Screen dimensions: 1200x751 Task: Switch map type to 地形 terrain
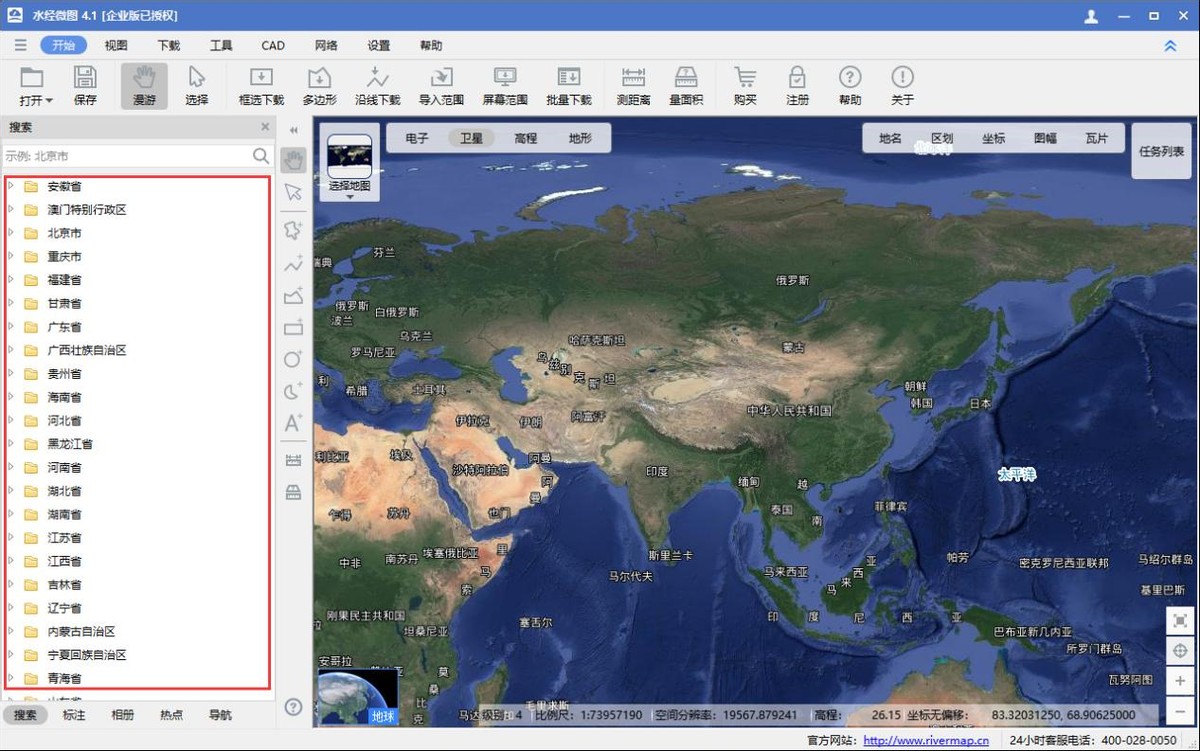tap(580, 138)
